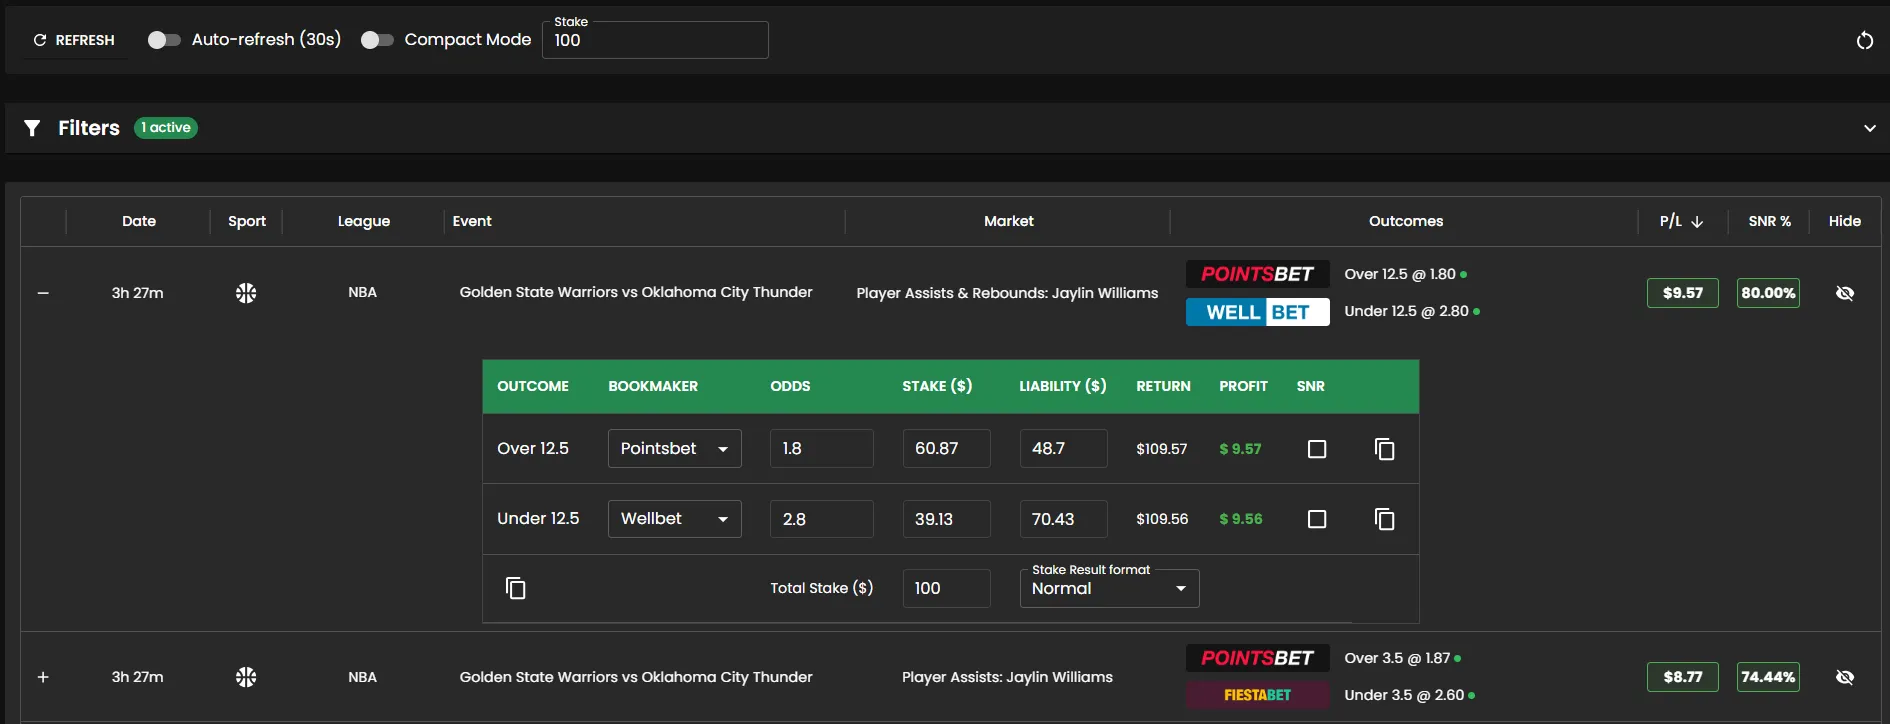Image resolution: width=1890 pixels, height=724 pixels.
Task: Hide the Player Assists row via eye icon
Action: point(1845,677)
